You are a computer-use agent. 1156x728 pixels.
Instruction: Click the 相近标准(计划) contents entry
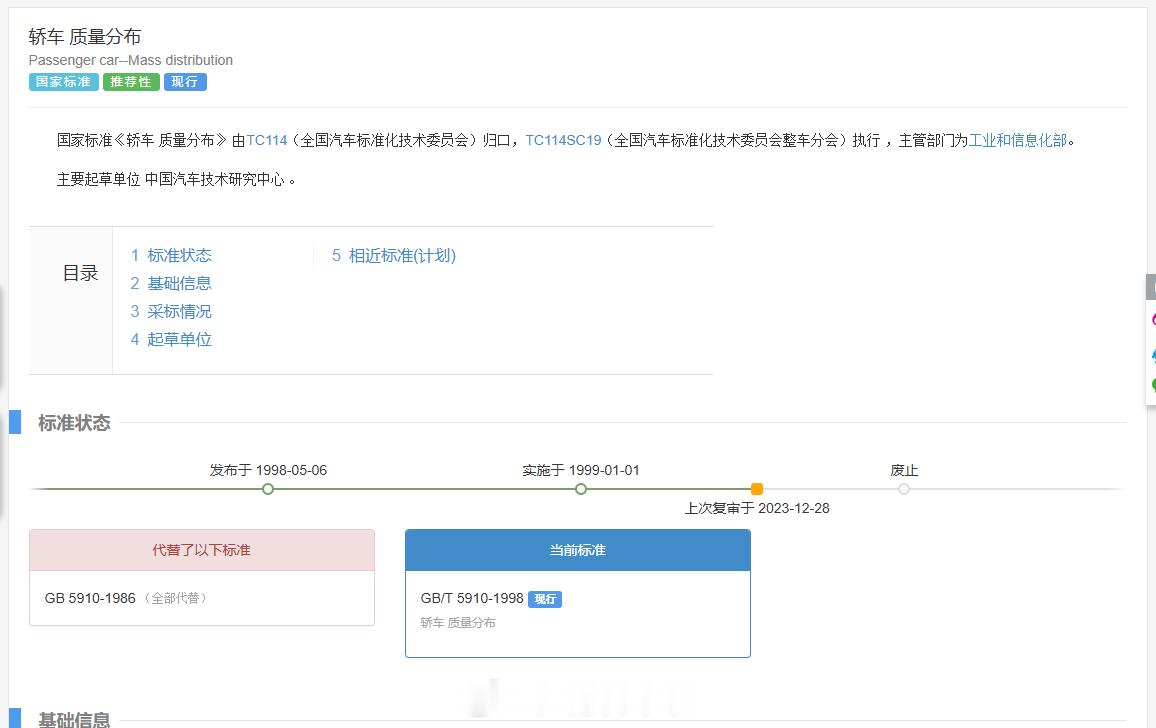[x=400, y=255]
